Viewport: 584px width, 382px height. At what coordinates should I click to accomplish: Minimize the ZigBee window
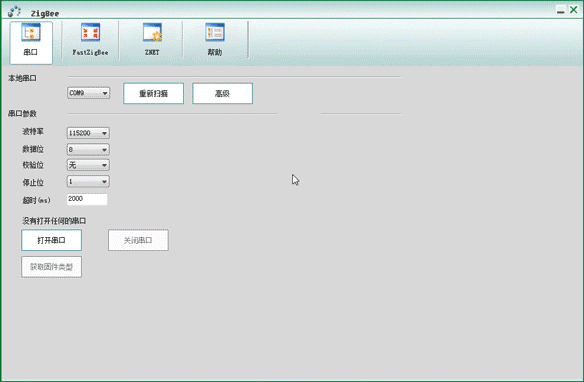(561, 10)
